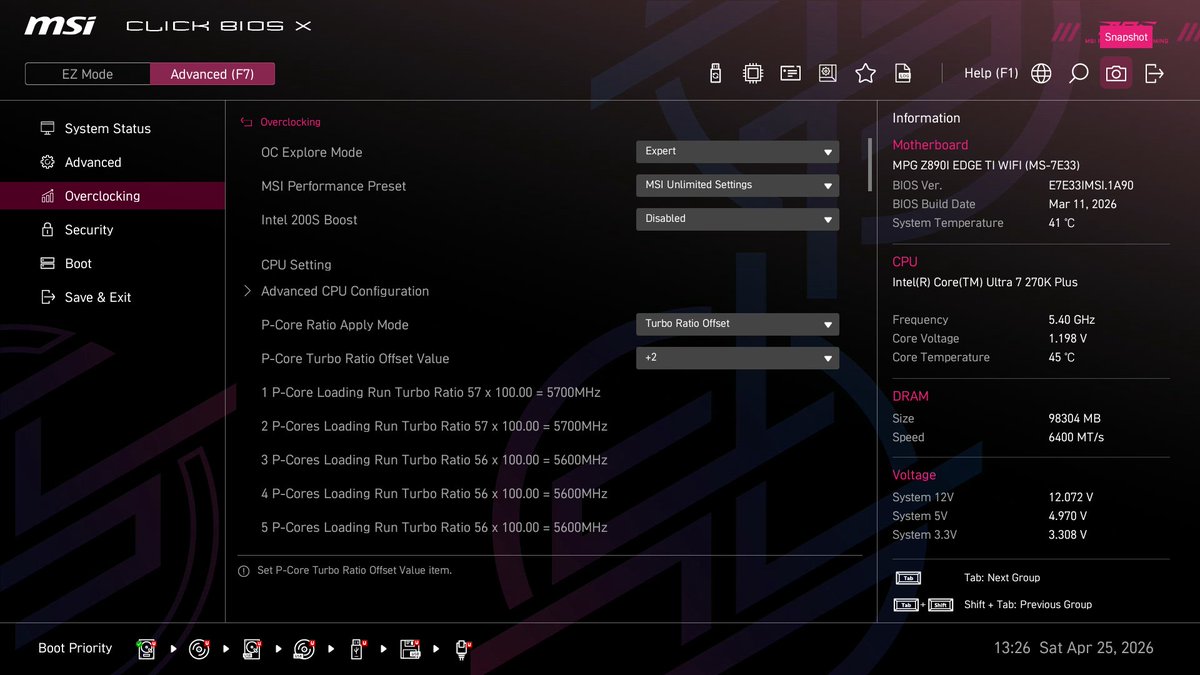The width and height of the screenshot is (1200, 675).
Task: Select 3 P-Cores Loading Run Turbo Ratio row
Action: coord(434,460)
